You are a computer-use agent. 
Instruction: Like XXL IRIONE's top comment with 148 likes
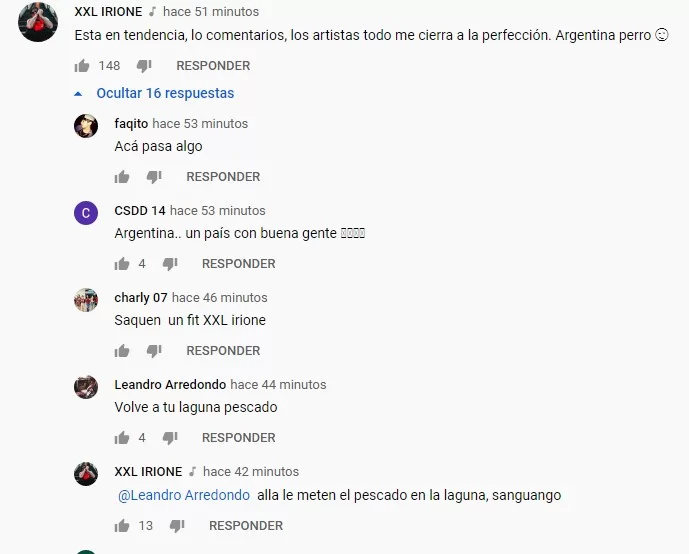point(82,66)
